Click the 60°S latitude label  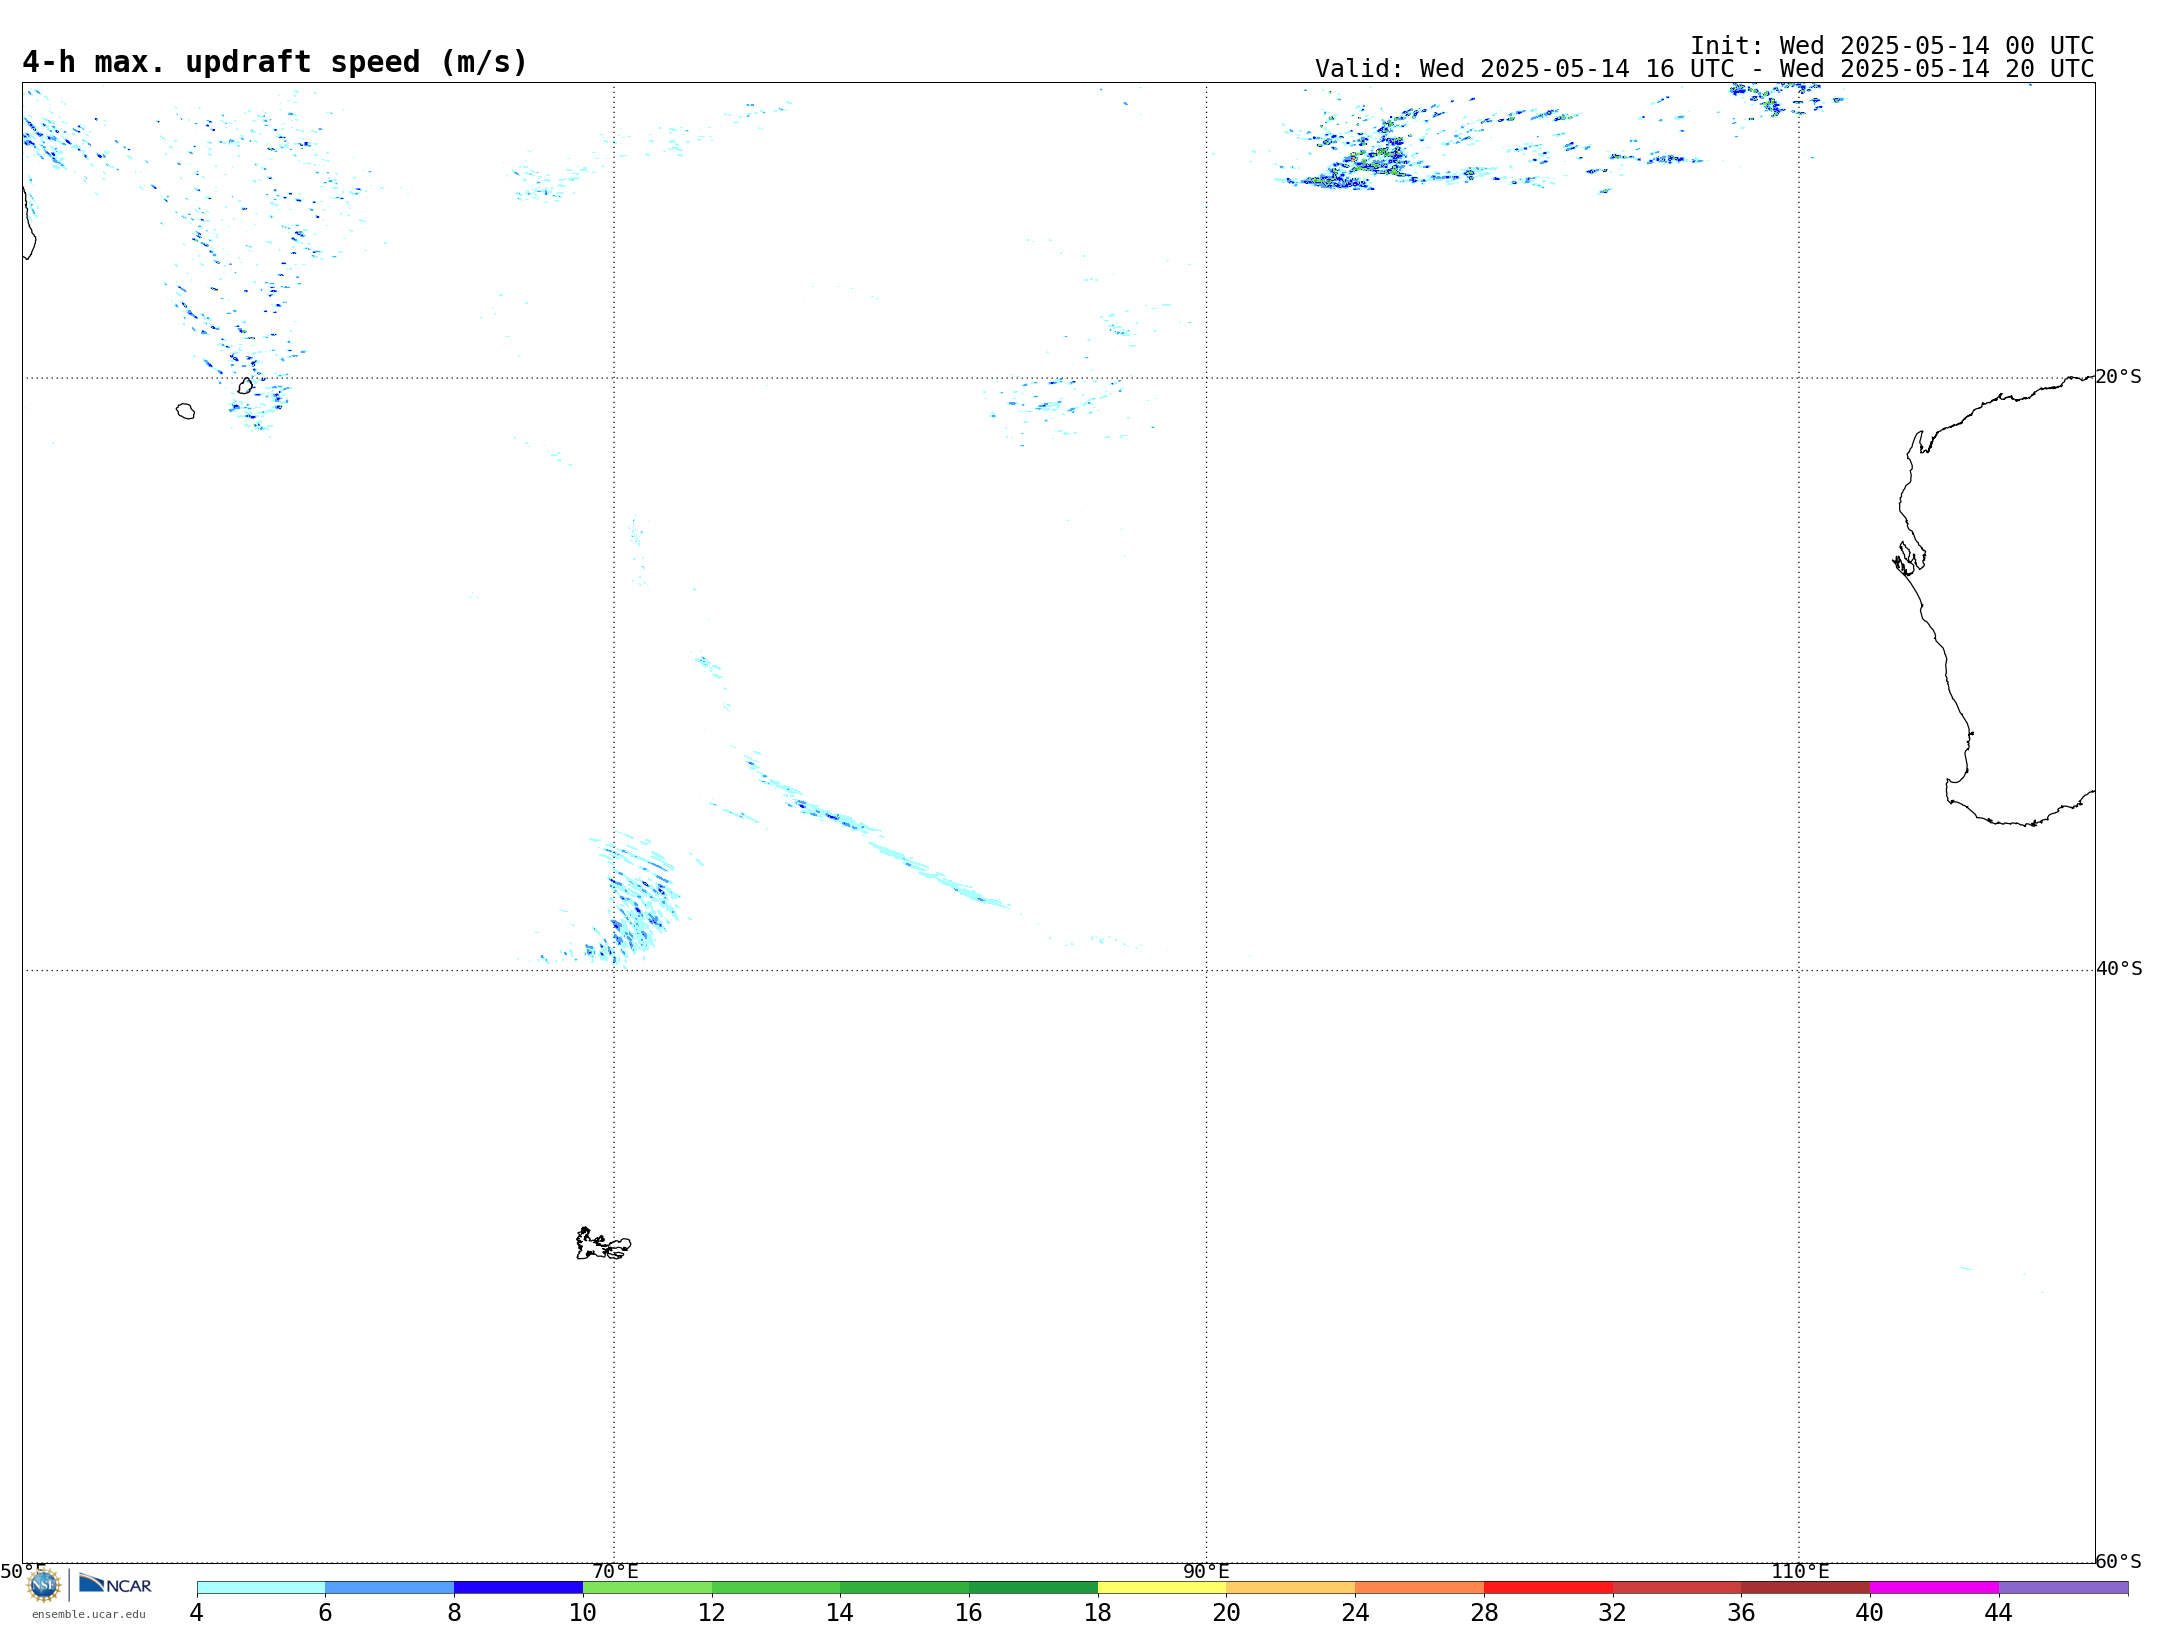click(x=2119, y=1561)
